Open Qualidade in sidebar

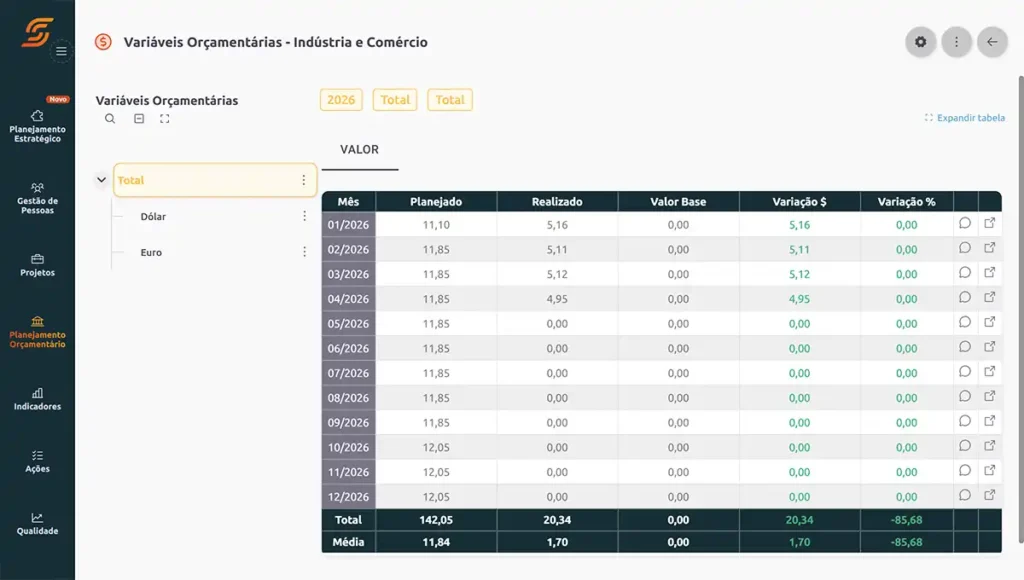(37, 524)
